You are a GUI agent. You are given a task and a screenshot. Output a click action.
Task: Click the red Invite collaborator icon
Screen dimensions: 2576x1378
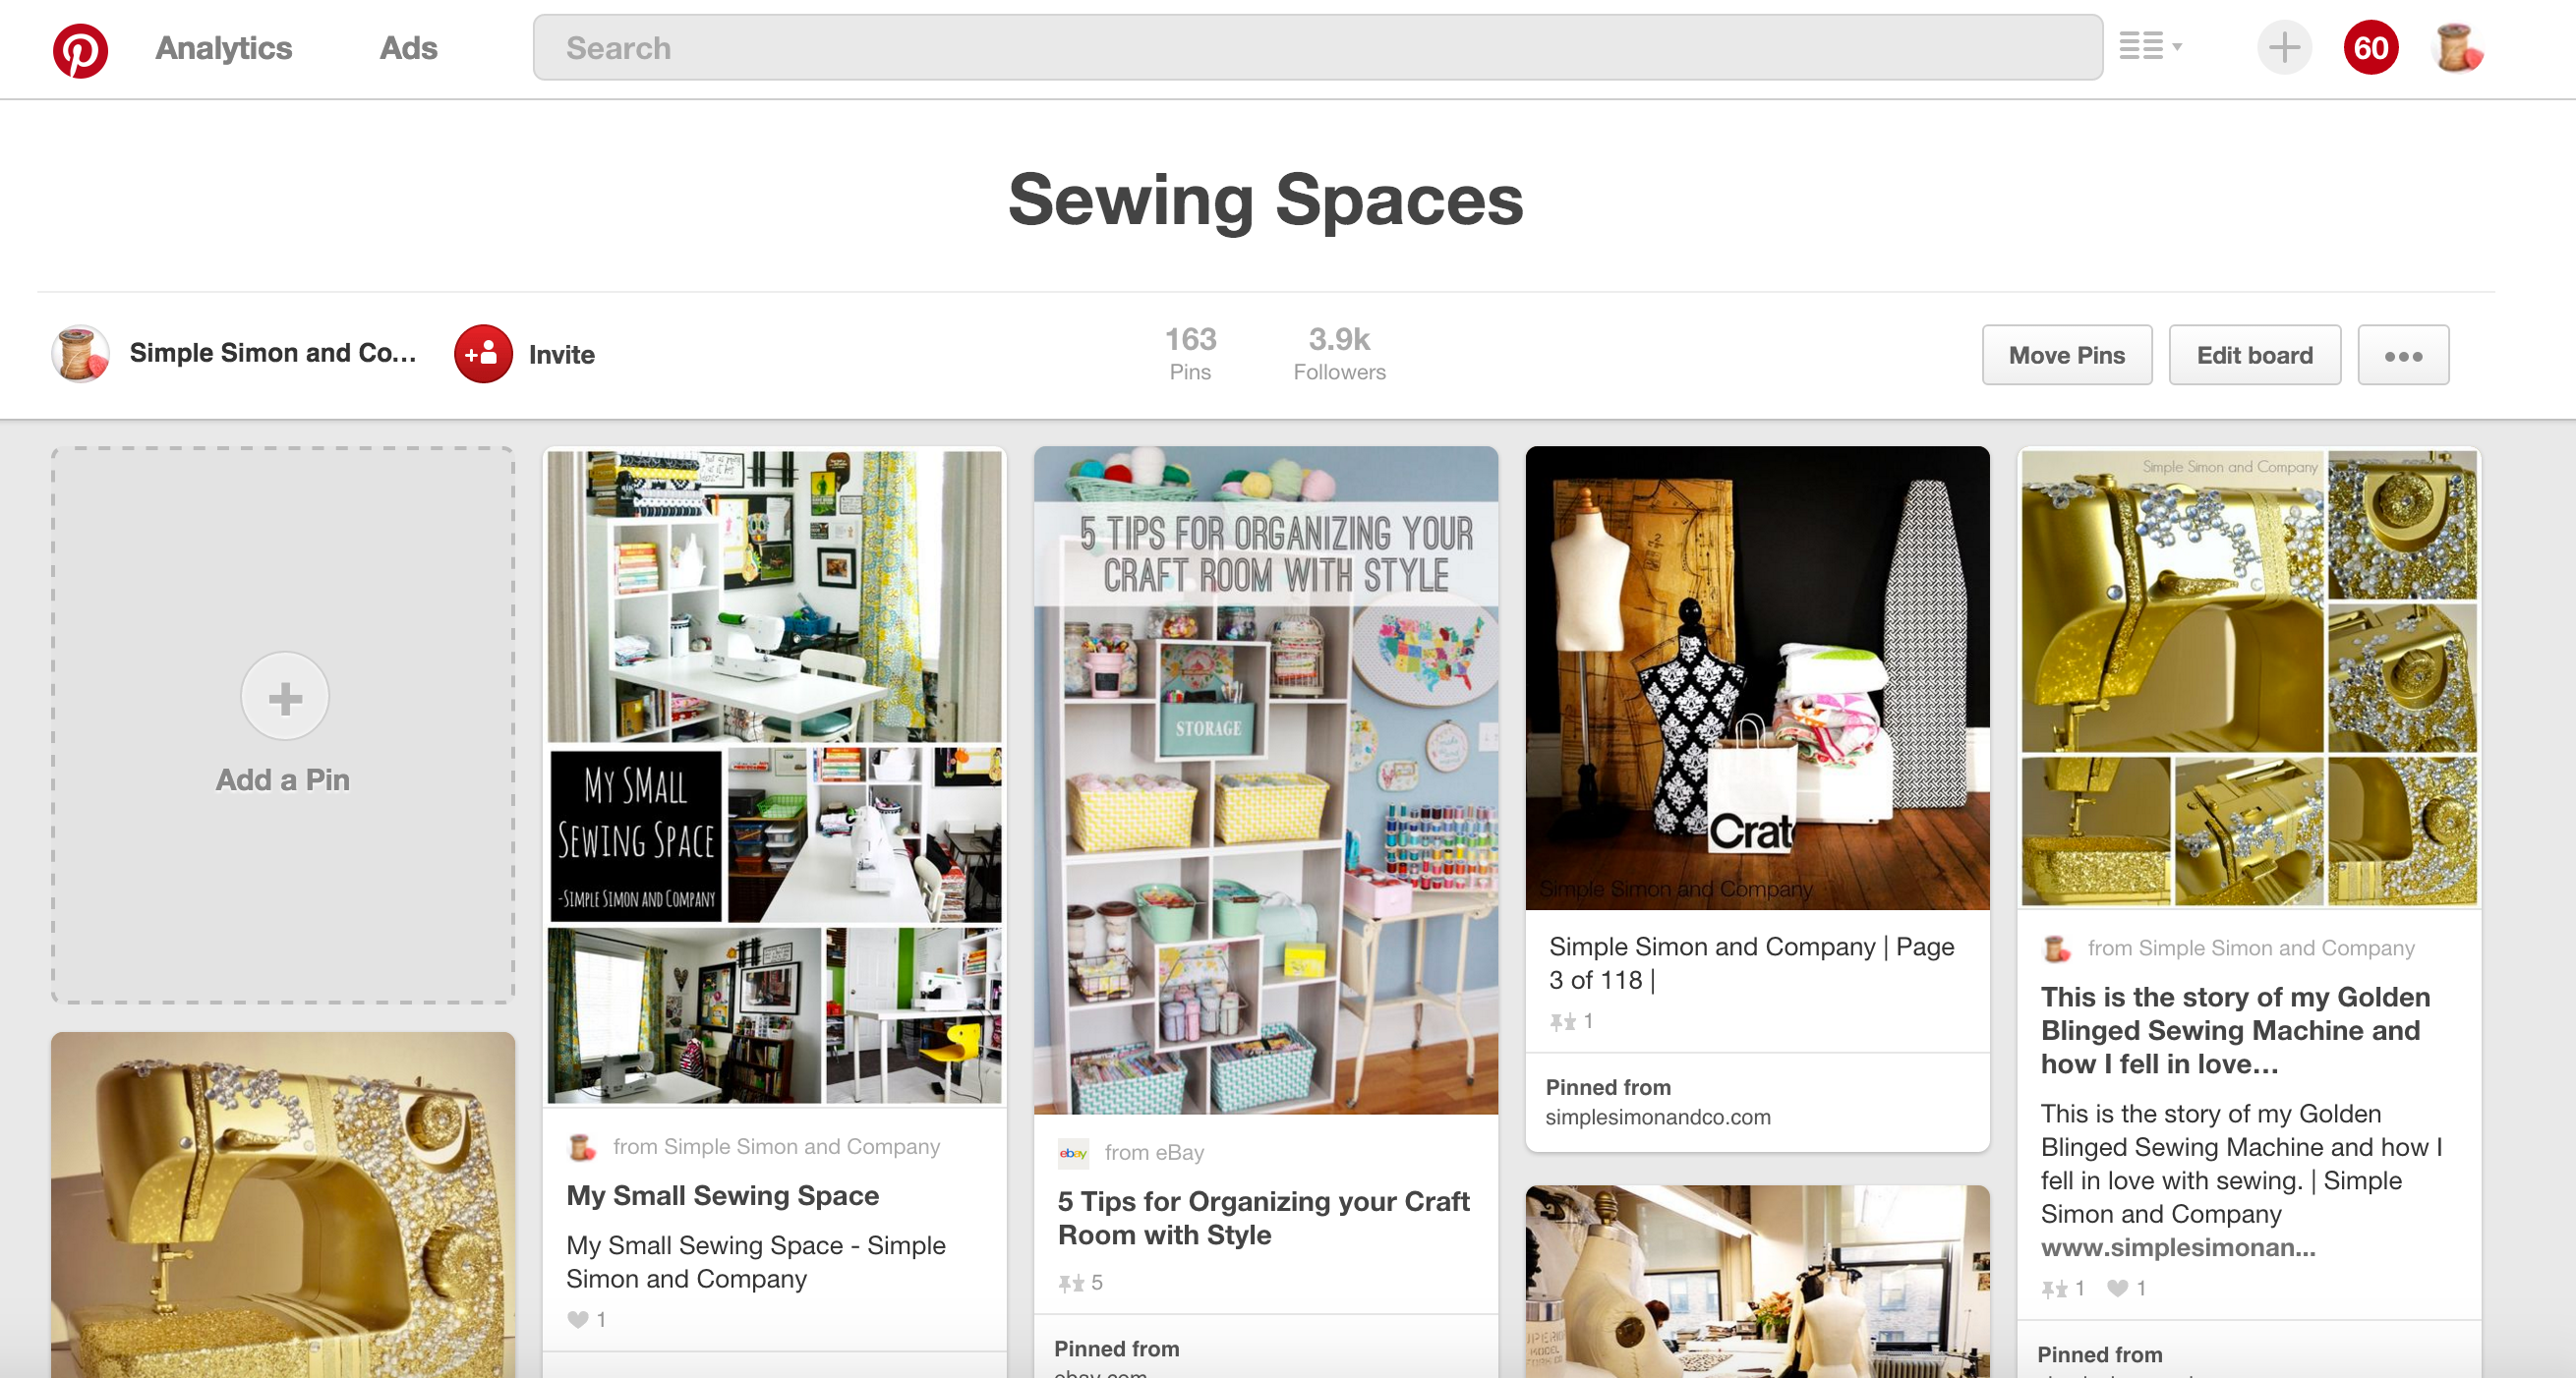pyautogui.click(x=483, y=354)
